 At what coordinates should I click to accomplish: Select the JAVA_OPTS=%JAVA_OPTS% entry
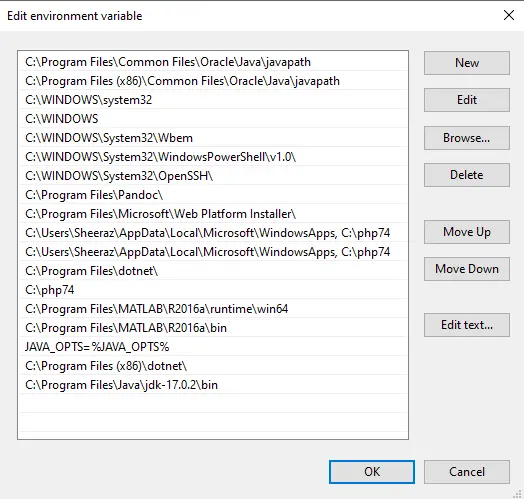(213, 347)
